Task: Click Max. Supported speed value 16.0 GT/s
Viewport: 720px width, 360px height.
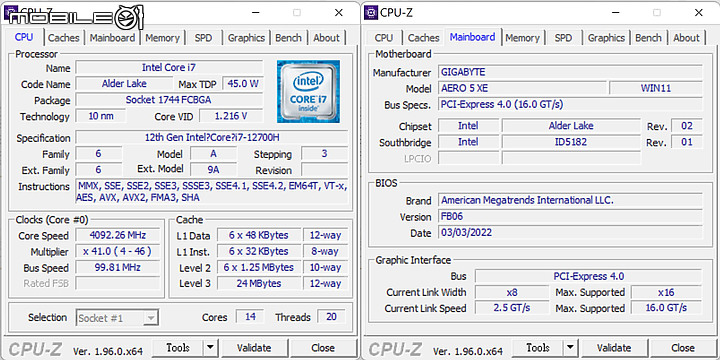Action: click(x=666, y=308)
